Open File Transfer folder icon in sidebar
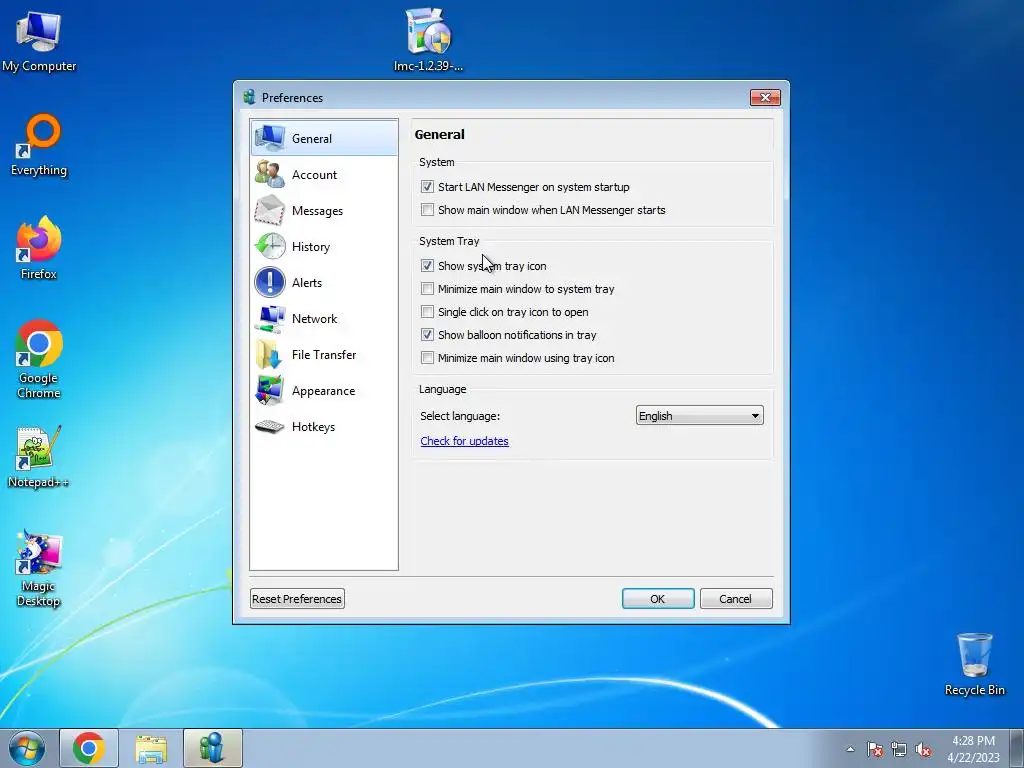 click(269, 355)
